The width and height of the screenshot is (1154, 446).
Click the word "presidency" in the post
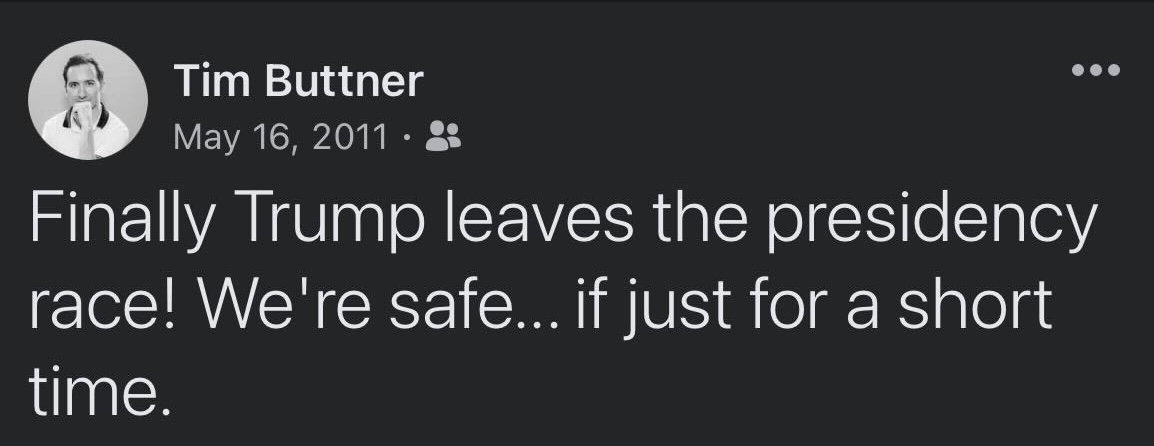[x=932, y=219]
